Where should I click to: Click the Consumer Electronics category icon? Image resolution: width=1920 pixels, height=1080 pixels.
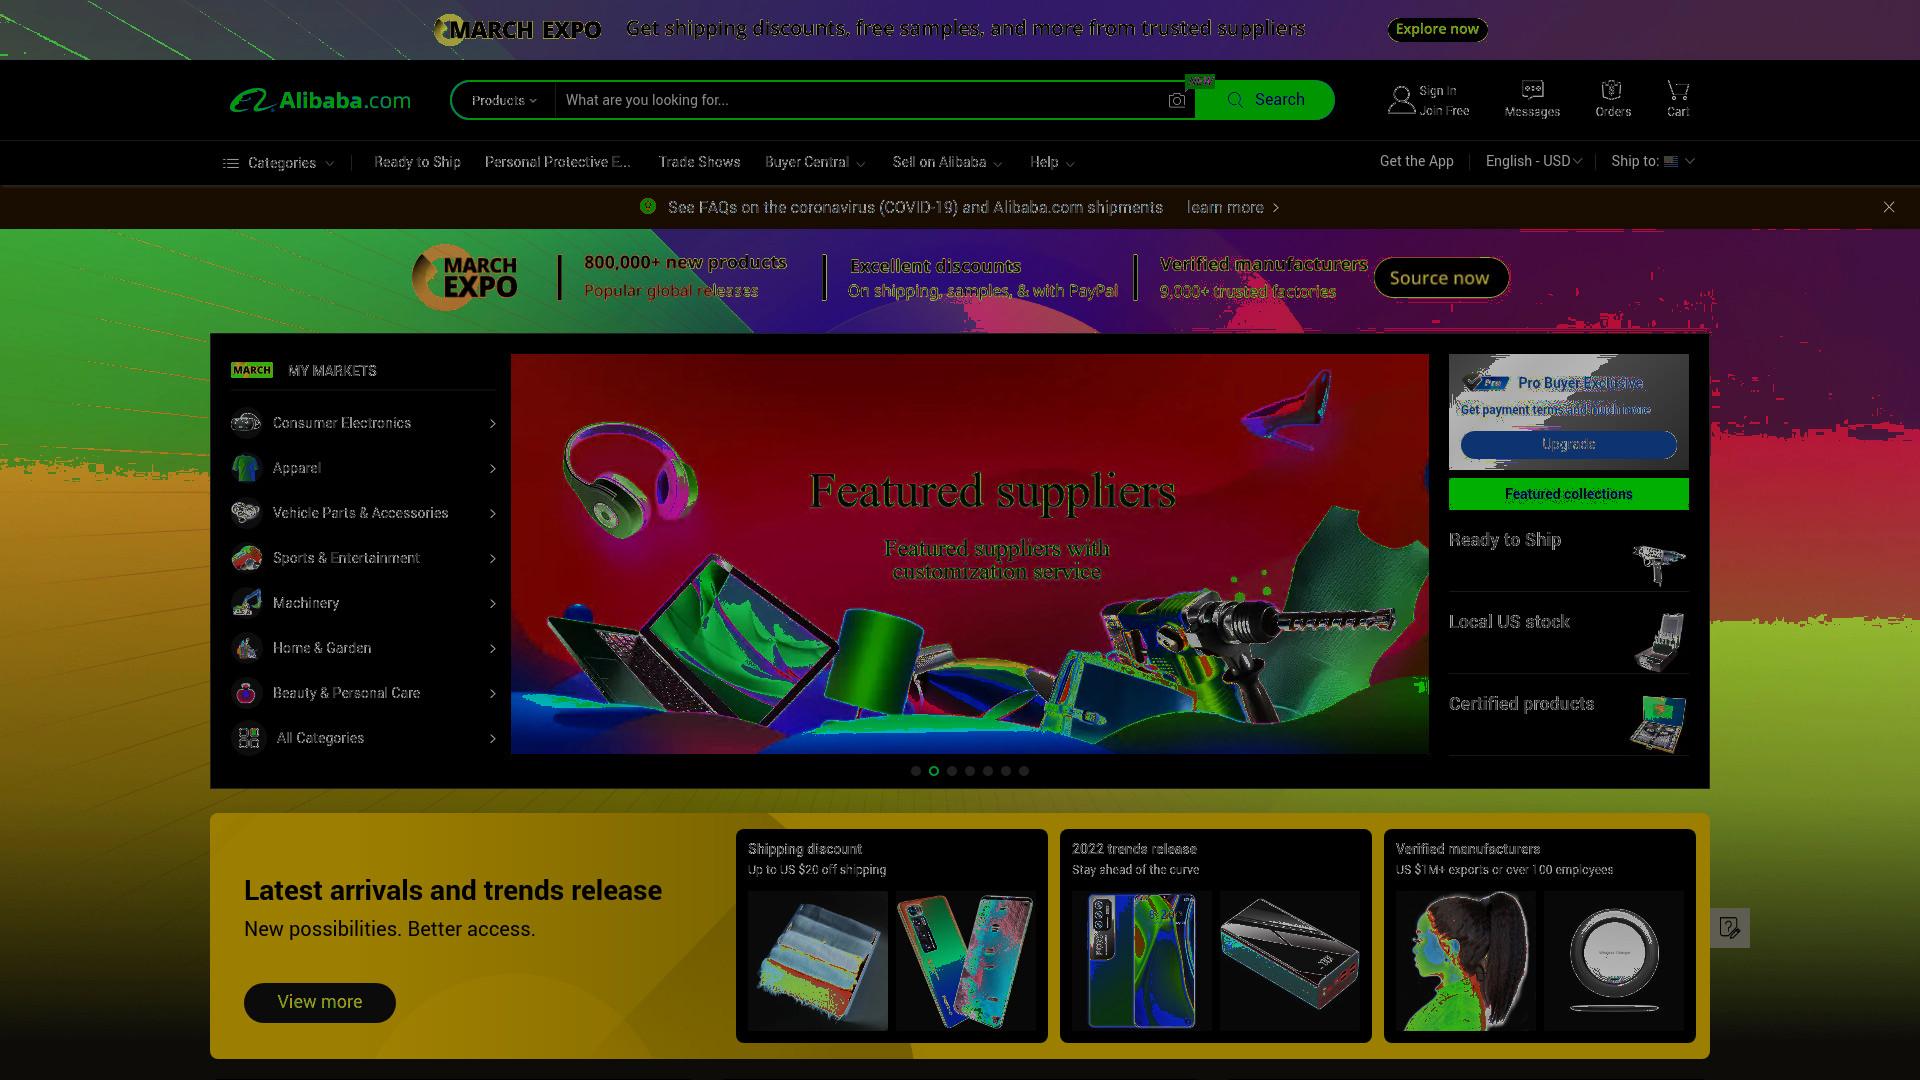(246, 423)
